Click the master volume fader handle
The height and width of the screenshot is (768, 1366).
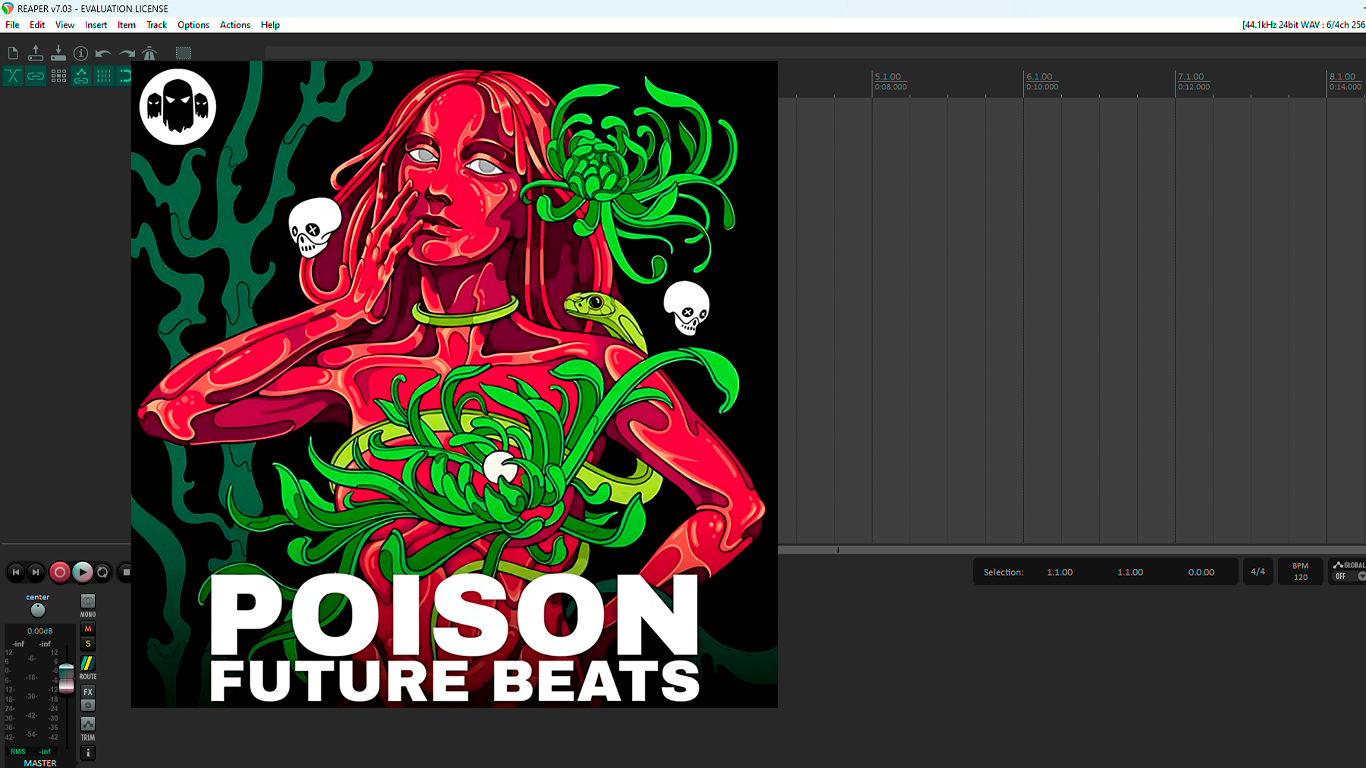(66, 678)
